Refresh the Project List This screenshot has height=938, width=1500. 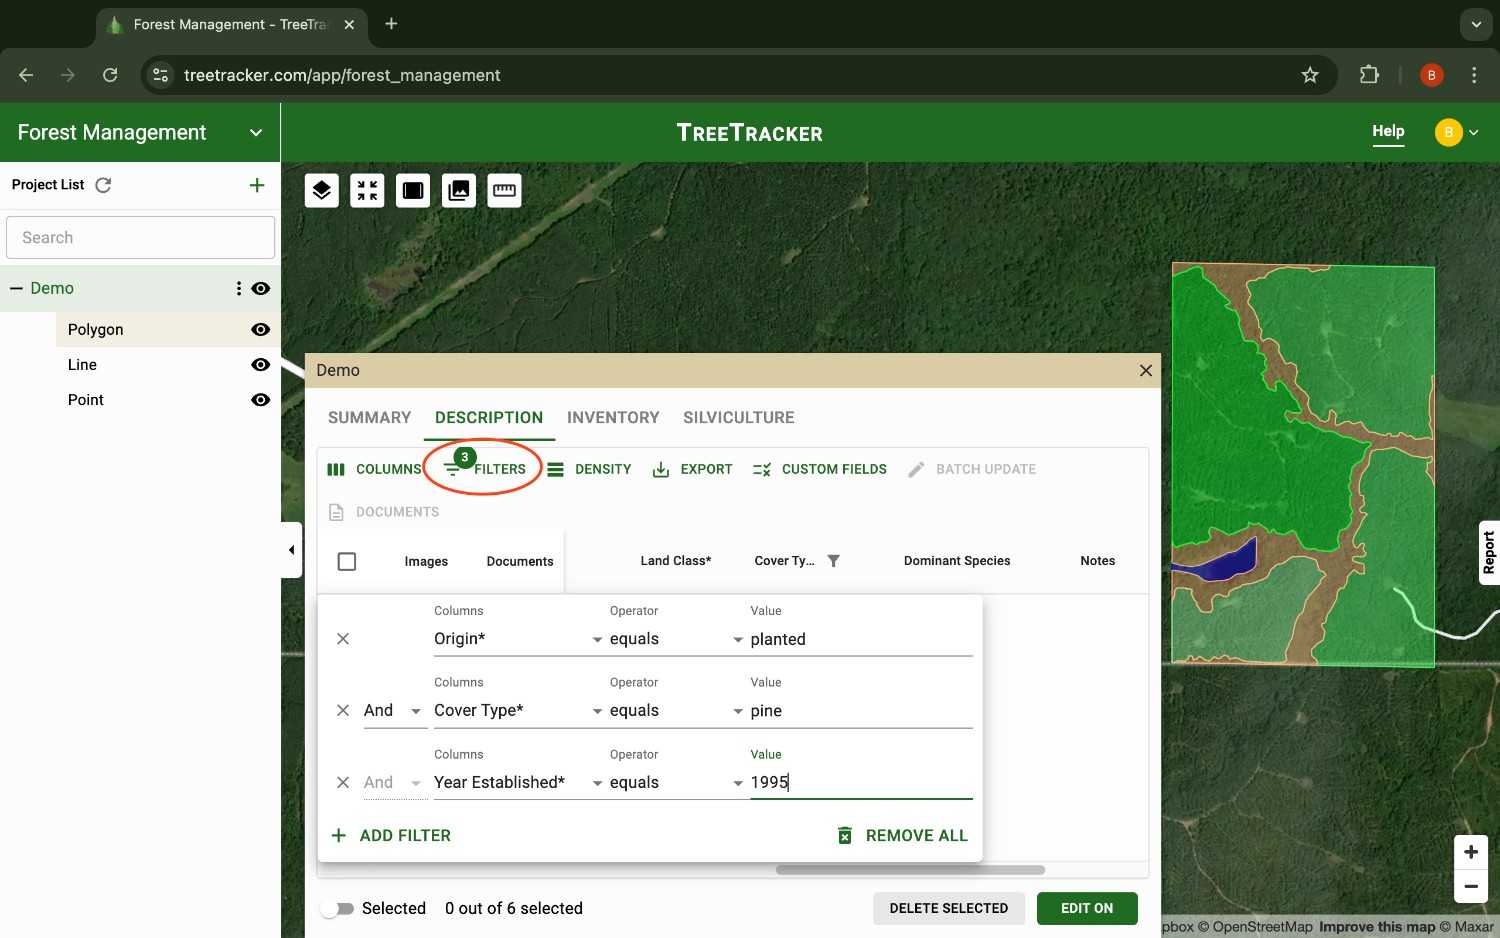pos(103,185)
